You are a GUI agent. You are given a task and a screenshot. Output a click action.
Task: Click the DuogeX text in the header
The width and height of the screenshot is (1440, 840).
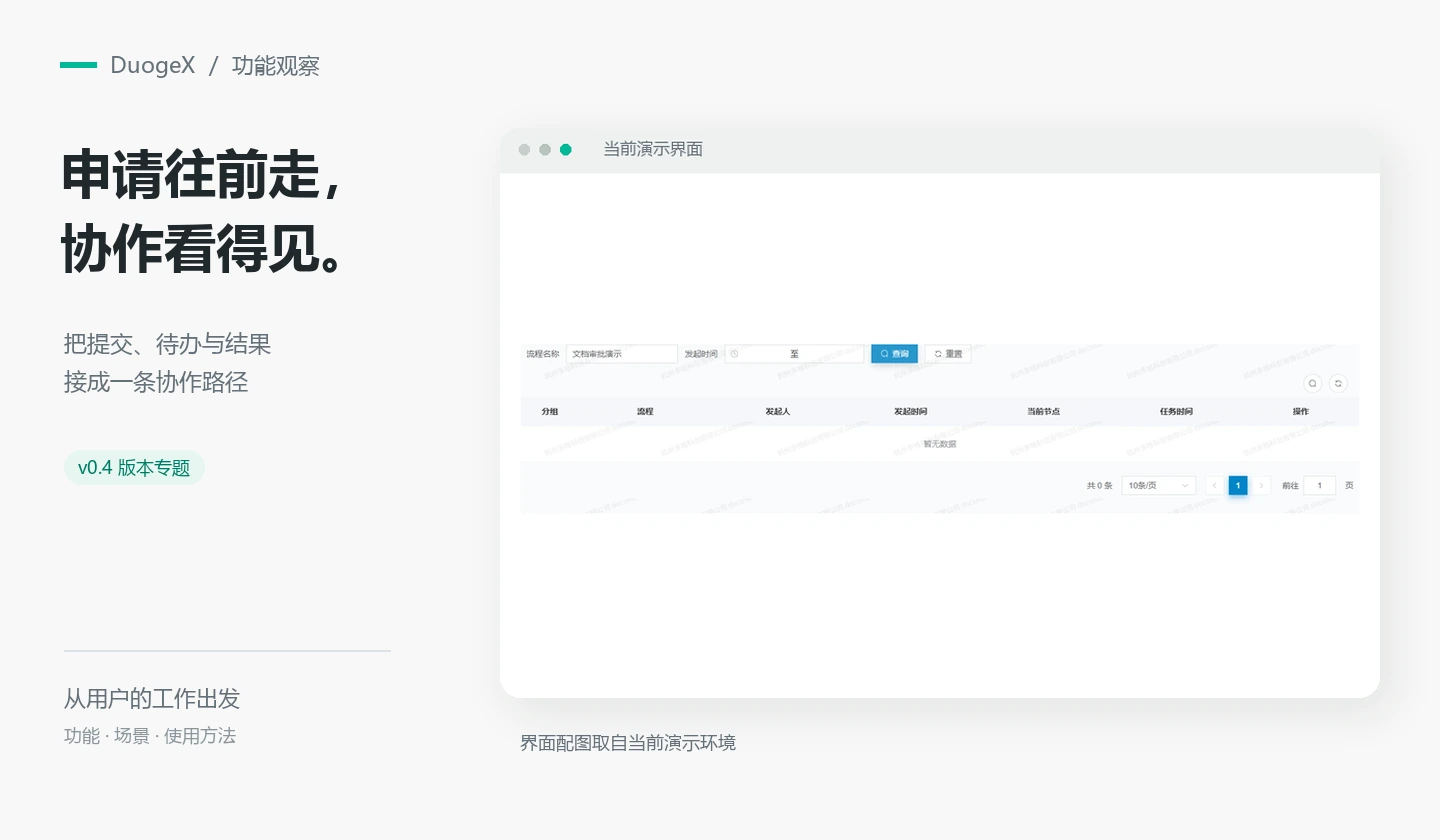pyautogui.click(x=153, y=66)
